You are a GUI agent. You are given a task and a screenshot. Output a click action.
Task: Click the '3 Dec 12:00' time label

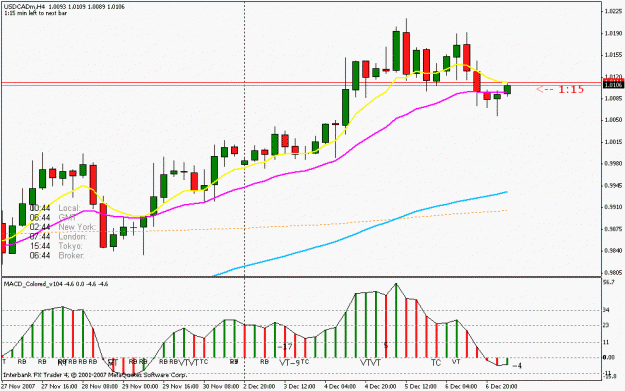point(300,387)
